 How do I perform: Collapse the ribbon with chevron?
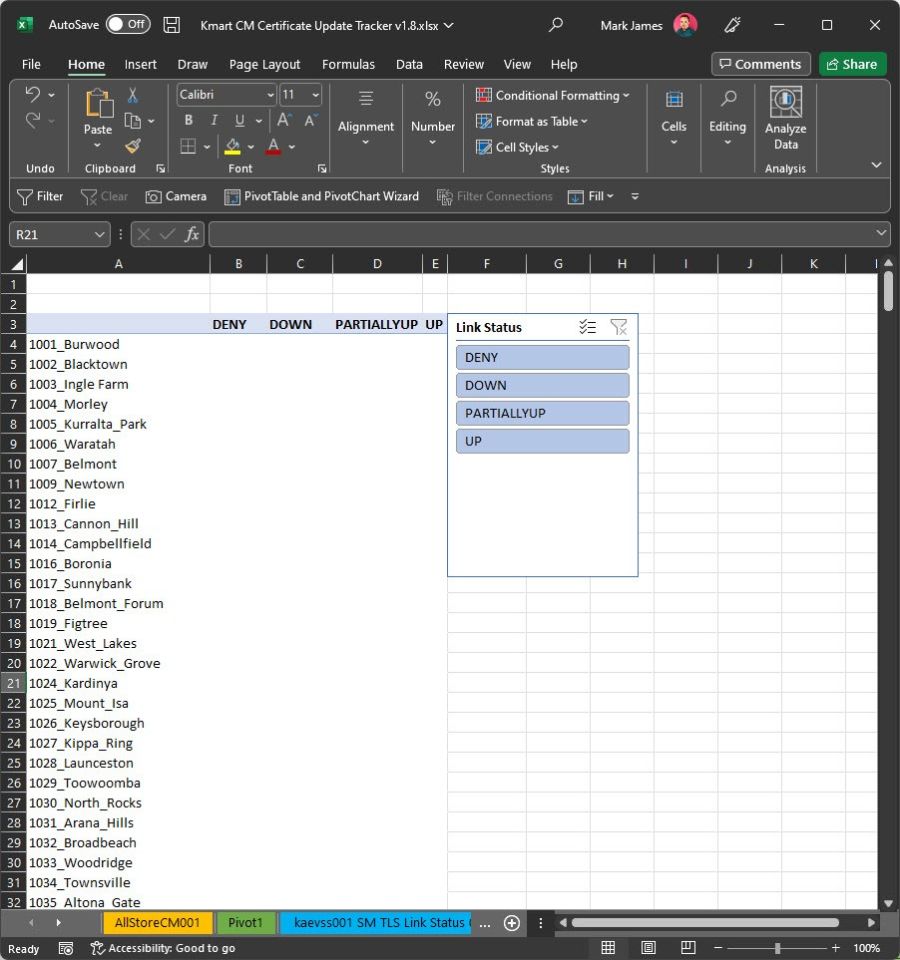point(876,165)
